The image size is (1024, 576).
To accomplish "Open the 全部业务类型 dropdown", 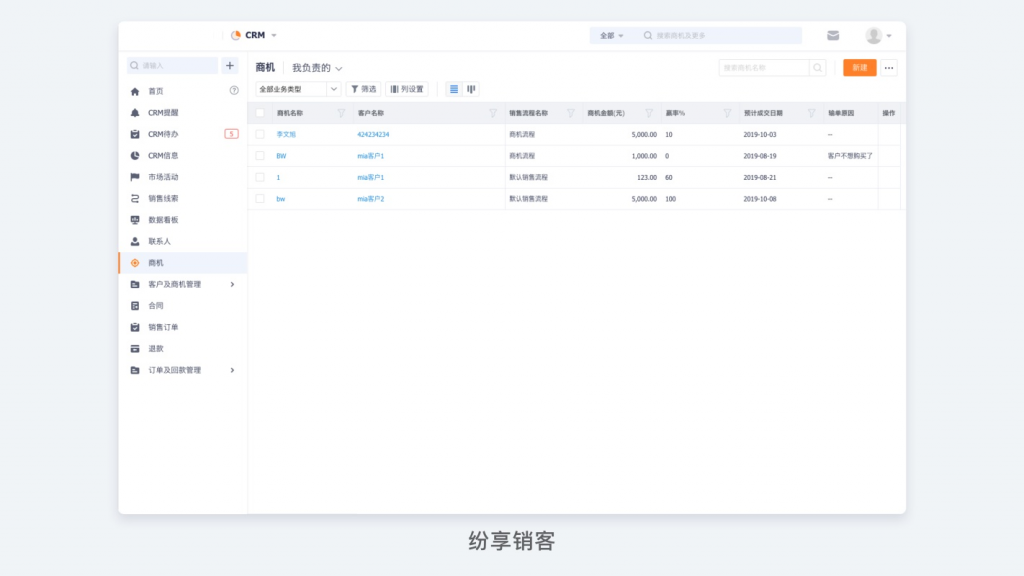I will (x=298, y=89).
